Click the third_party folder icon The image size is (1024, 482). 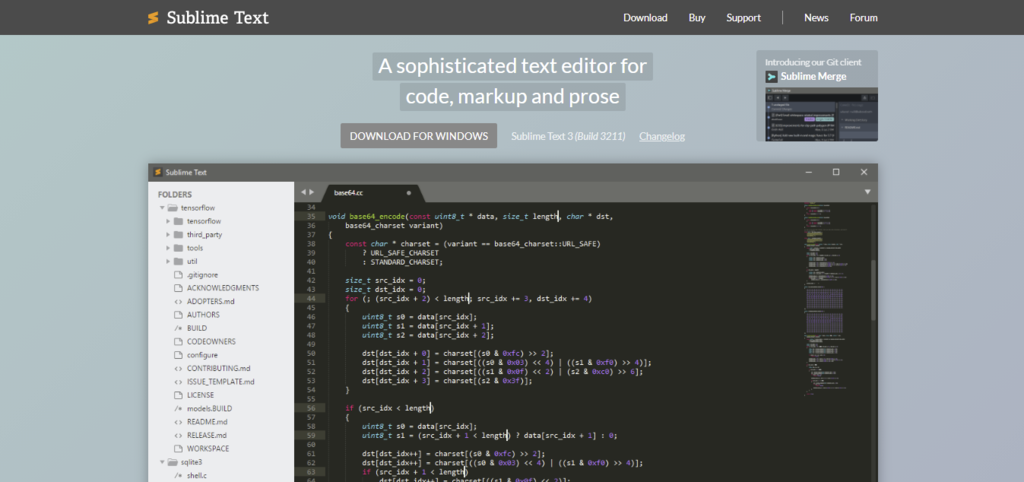(x=177, y=234)
